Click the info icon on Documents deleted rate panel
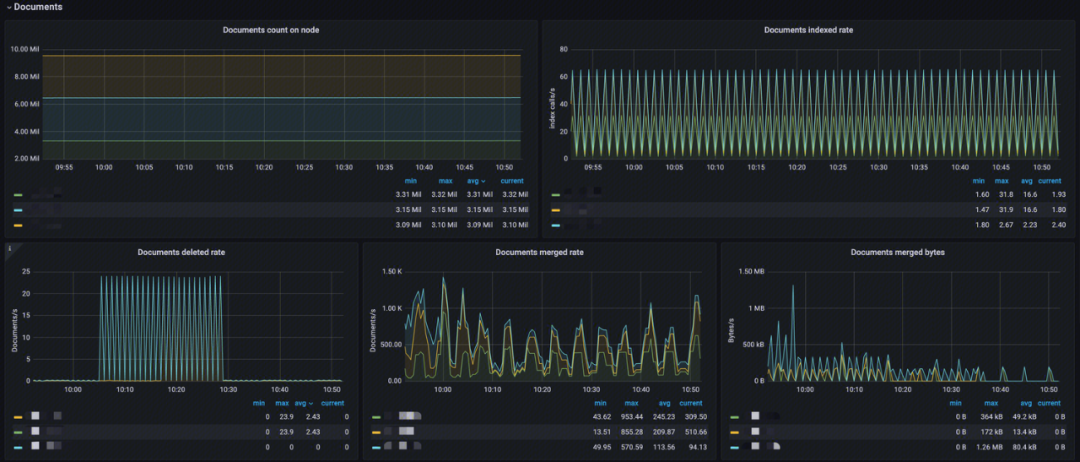Image resolution: width=1080 pixels, height=462 pixels. (10, 247)
